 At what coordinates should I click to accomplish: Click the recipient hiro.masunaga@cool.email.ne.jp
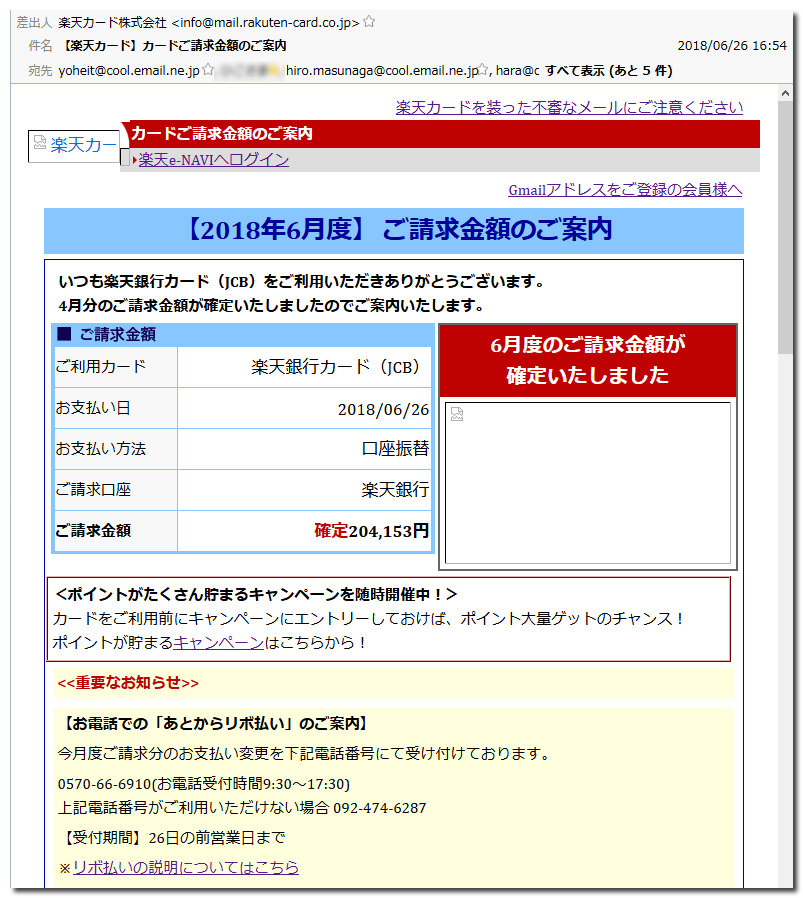pyautogui.click(x=381, y=70)
